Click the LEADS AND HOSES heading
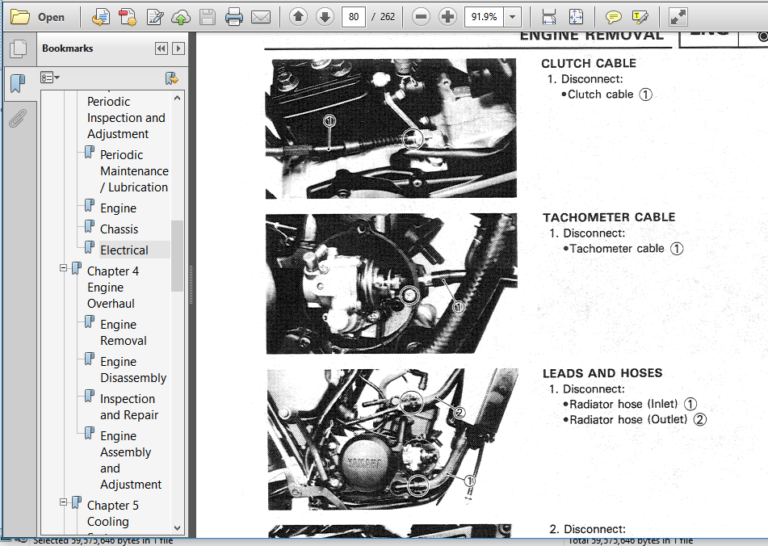This screenshot has width=768, height=546. coord(602,373)
